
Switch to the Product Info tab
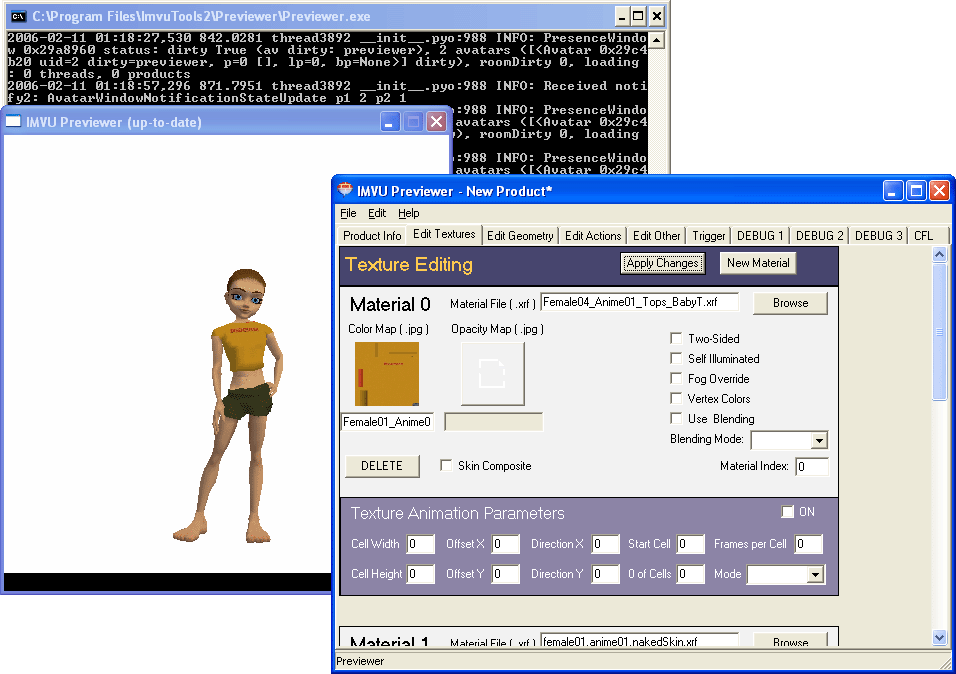pos(372,236)
